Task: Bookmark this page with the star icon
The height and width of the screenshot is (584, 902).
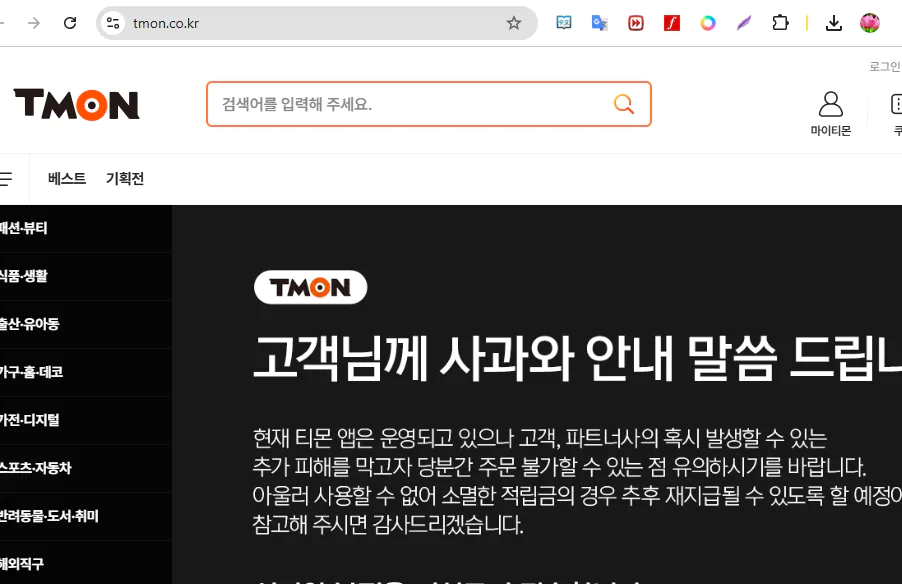Action: pos(514,23)
